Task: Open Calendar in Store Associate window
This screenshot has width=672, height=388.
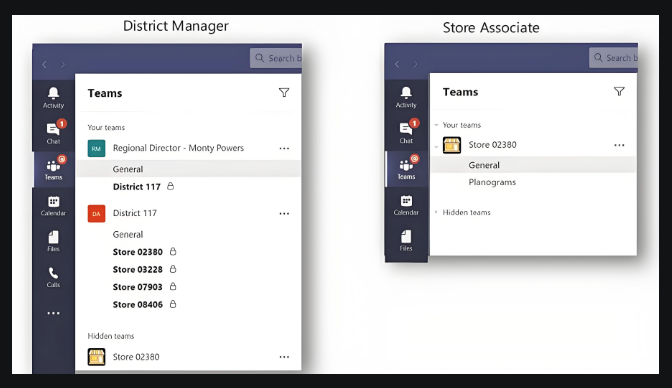Action: [x=406, y=205]
